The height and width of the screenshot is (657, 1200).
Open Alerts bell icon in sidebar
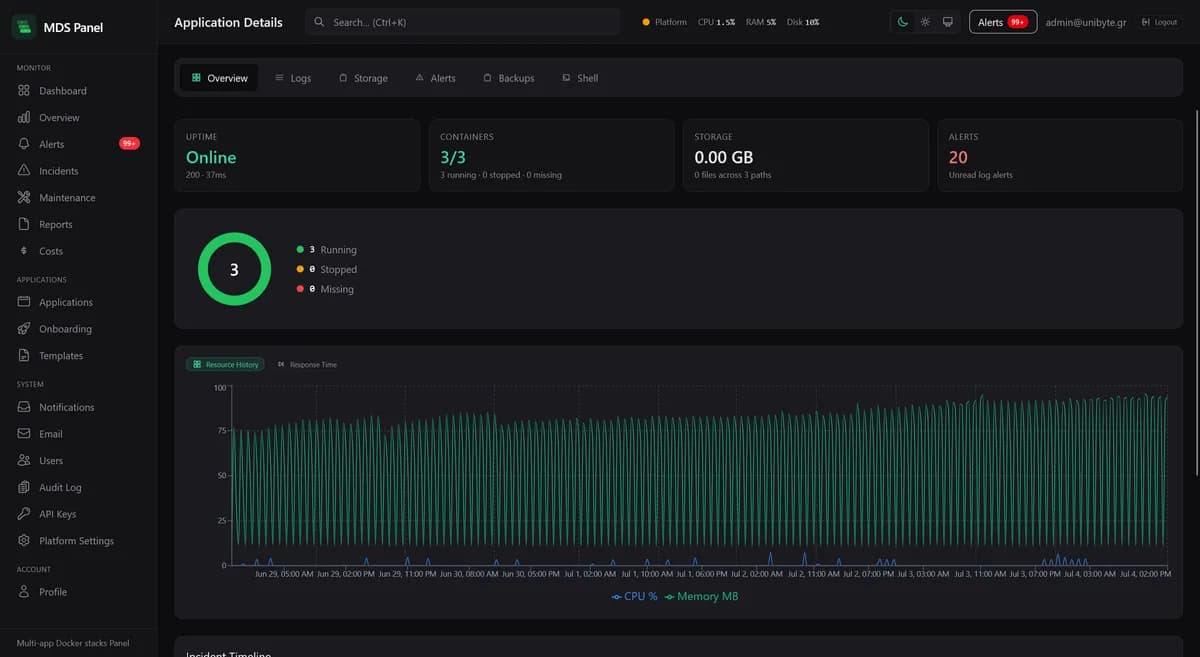point(24,144)
